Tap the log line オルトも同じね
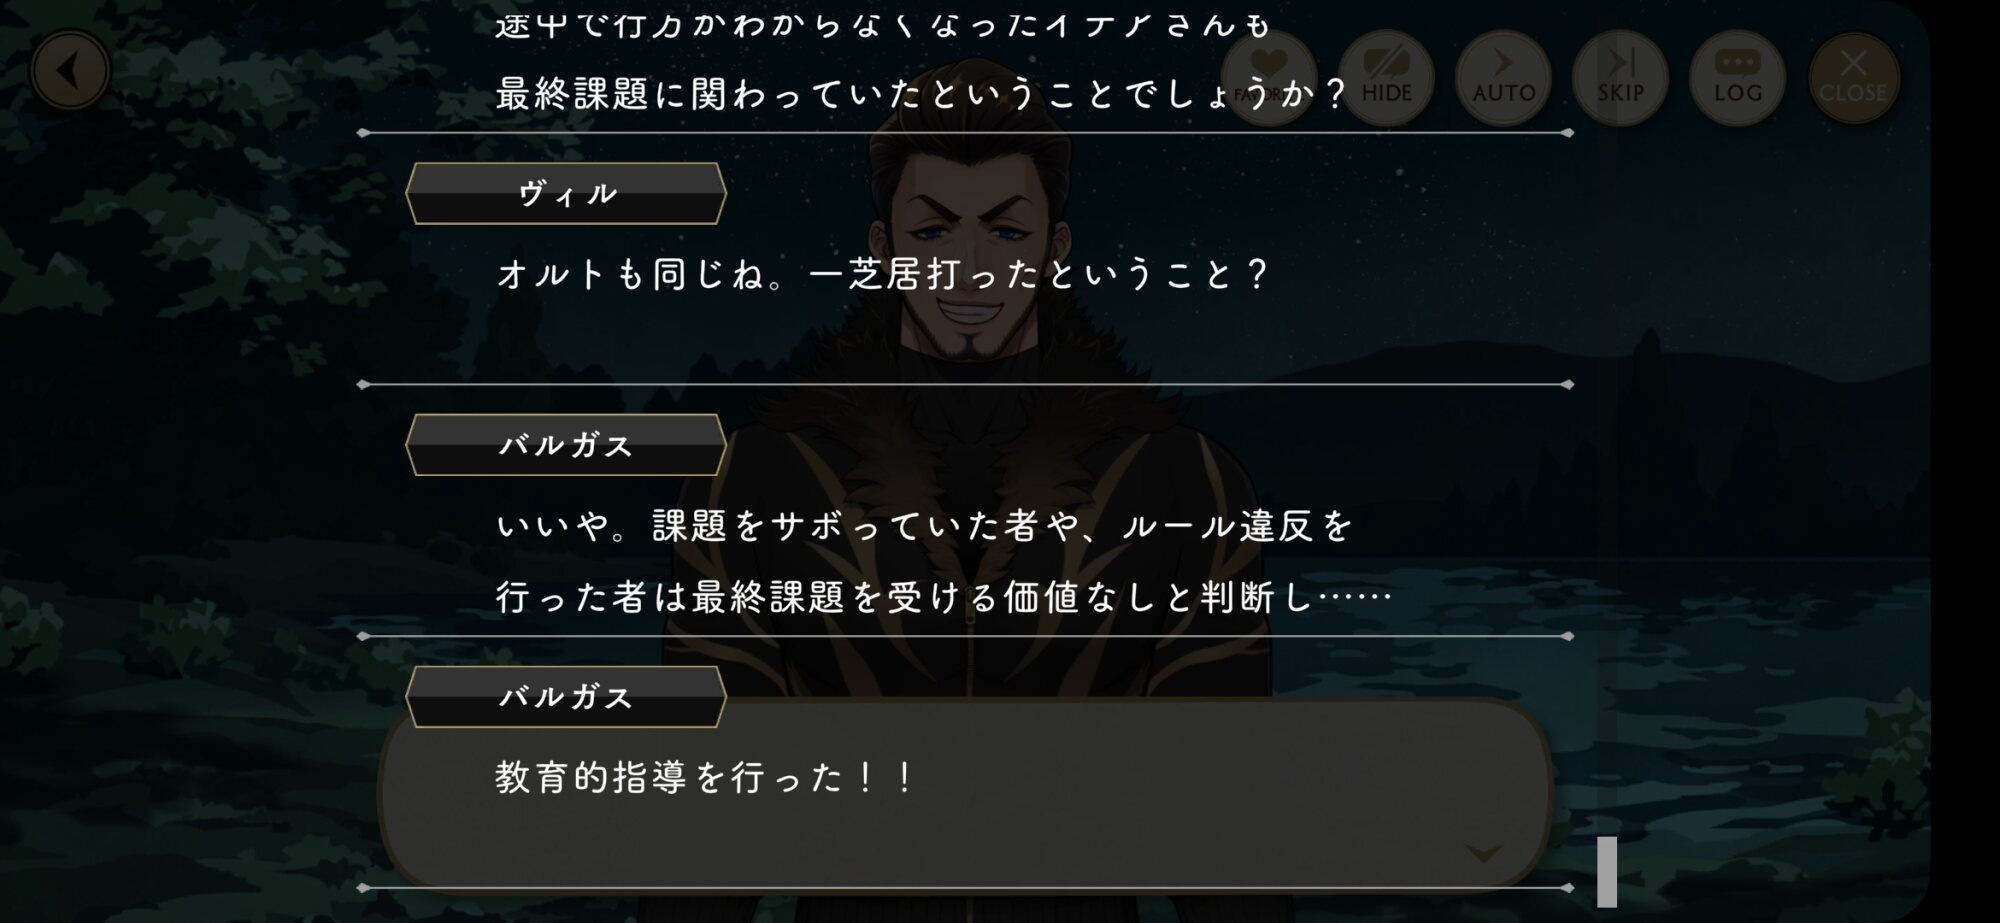Viewport: 2000px width, 923px height. 882,274
